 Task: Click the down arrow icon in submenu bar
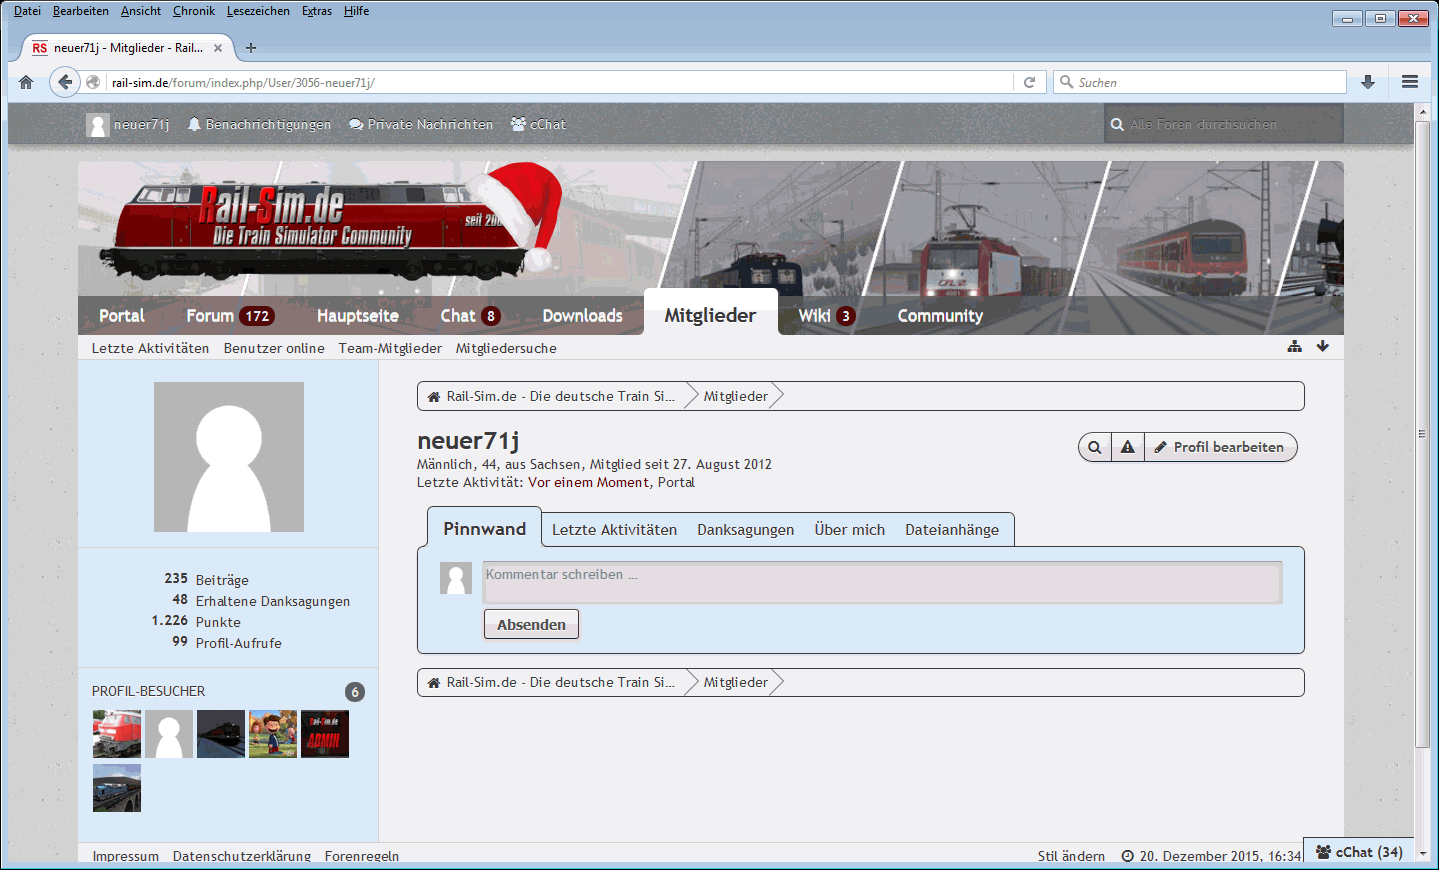[1323, 346]
